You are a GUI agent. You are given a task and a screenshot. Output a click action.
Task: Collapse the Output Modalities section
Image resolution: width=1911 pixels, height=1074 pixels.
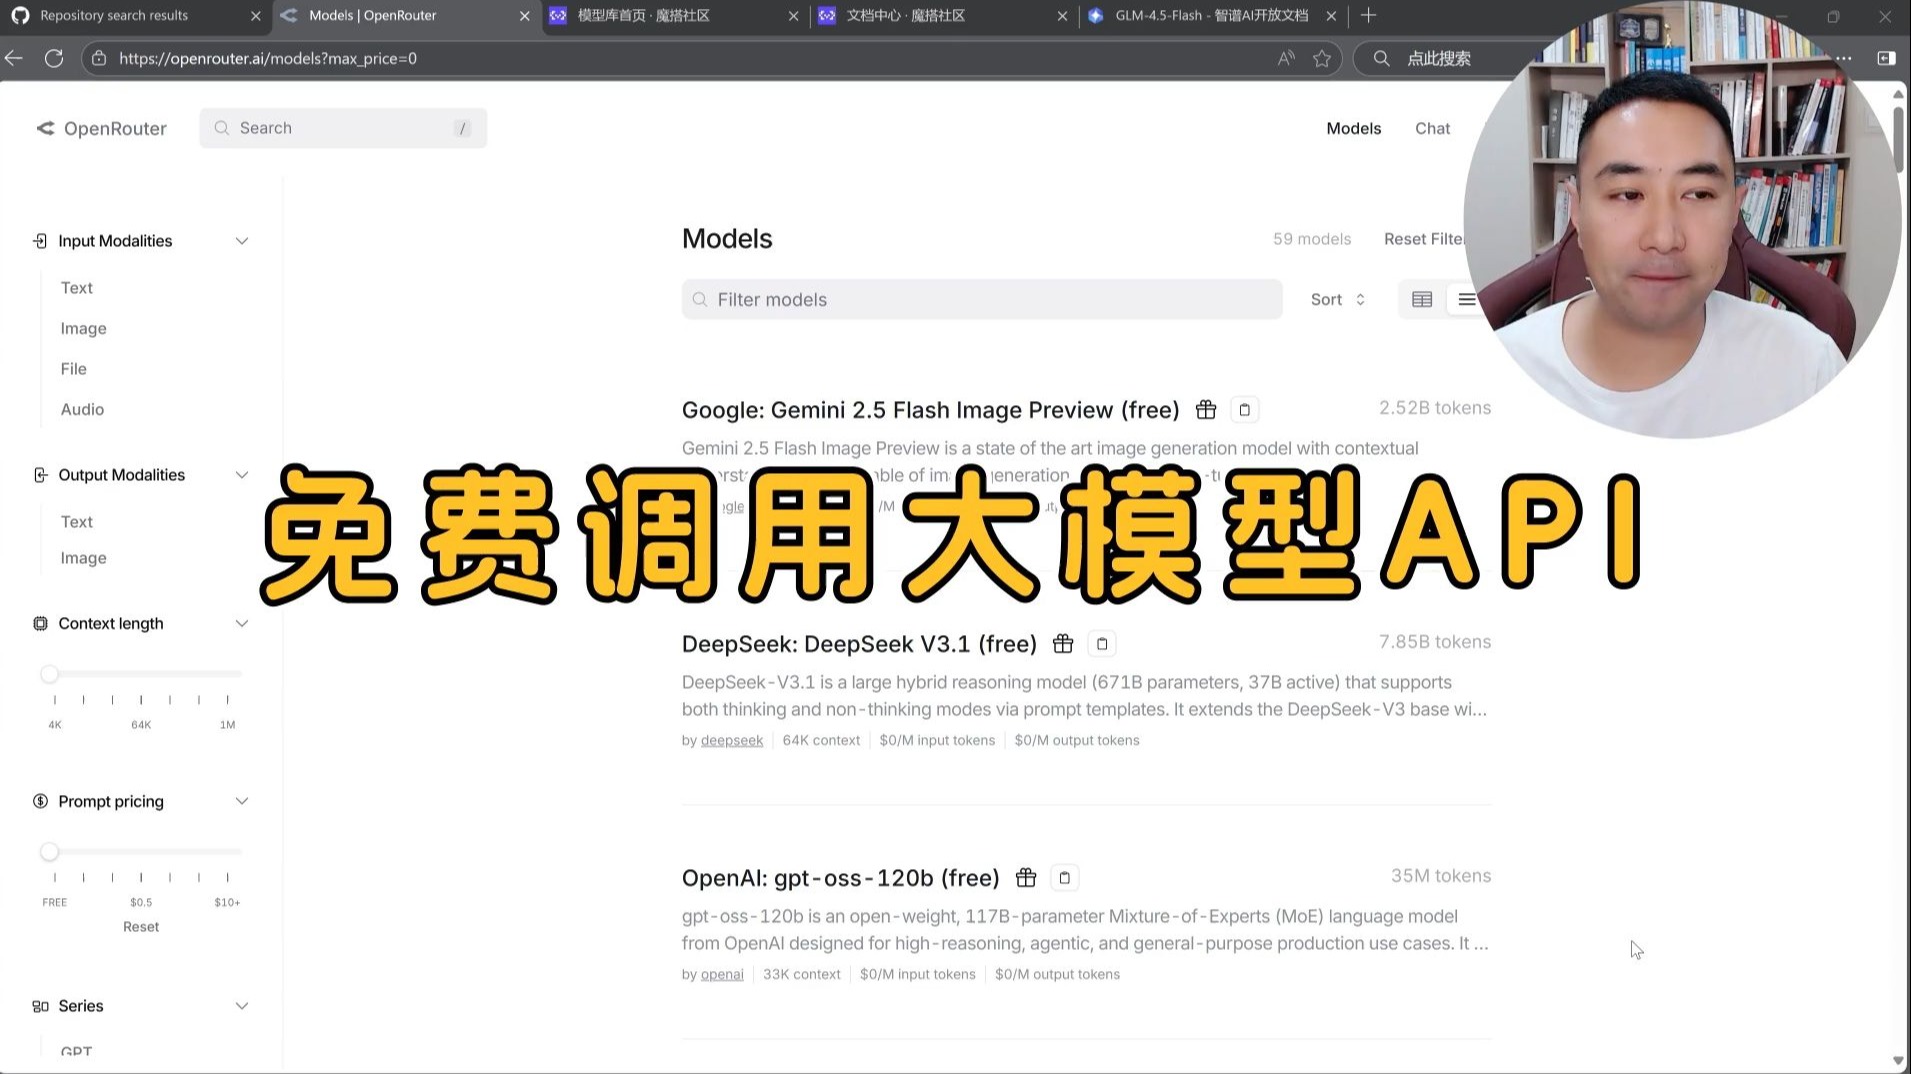[242, 475]
